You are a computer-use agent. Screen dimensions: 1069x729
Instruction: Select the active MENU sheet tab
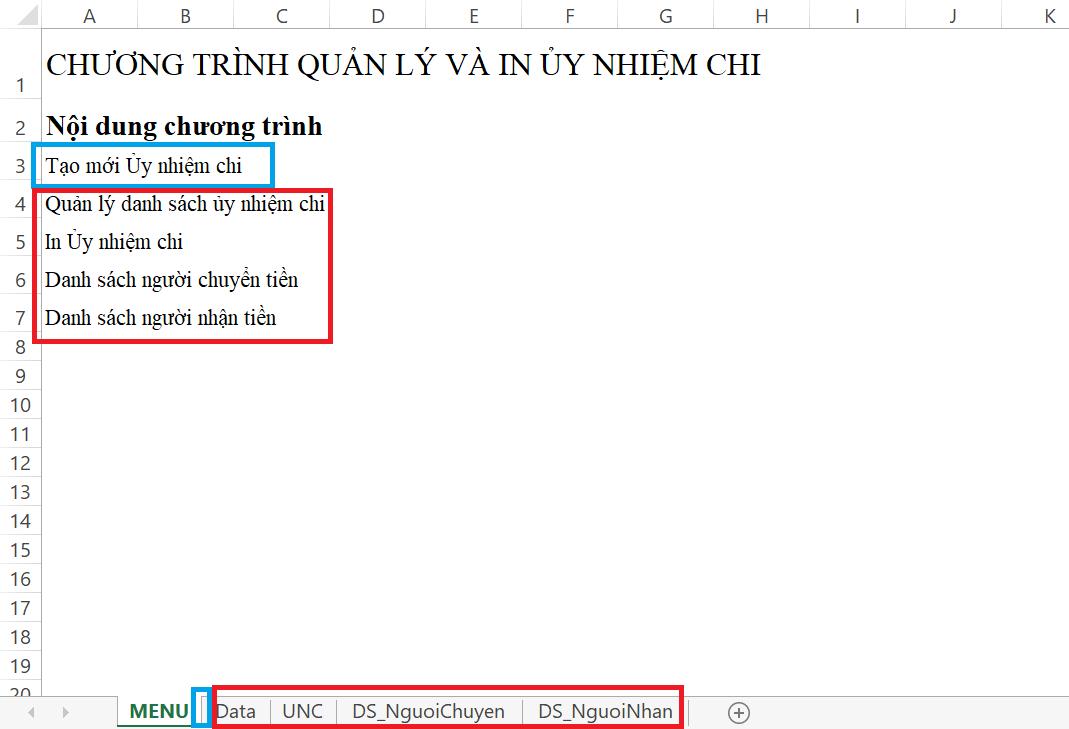[x=158, y=711]
